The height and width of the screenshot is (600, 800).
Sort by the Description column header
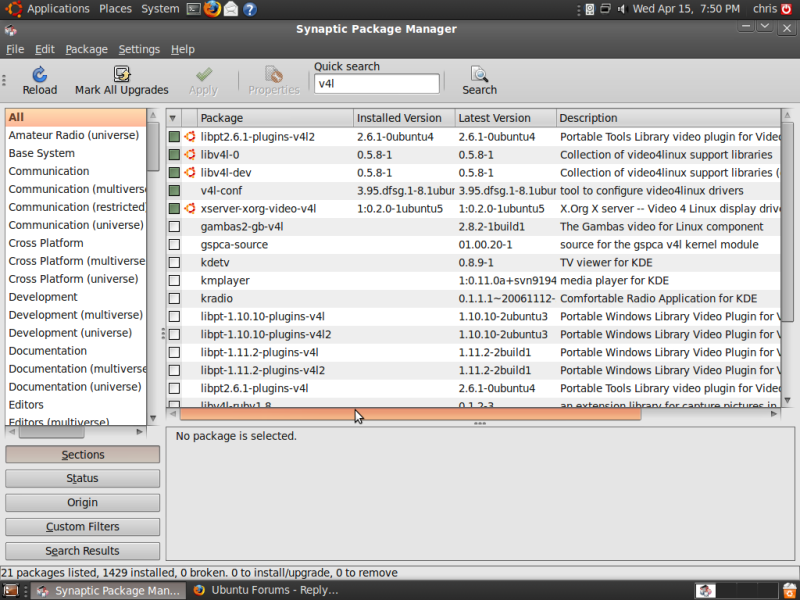pyautogui.click(x=668, y=118)
